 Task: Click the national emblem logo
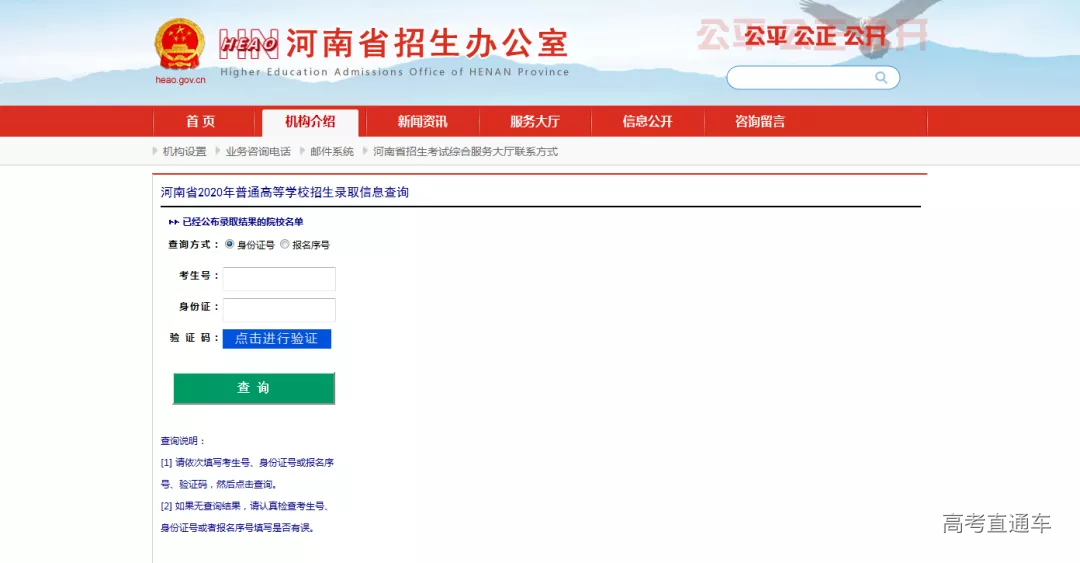[x=180, y=45]
